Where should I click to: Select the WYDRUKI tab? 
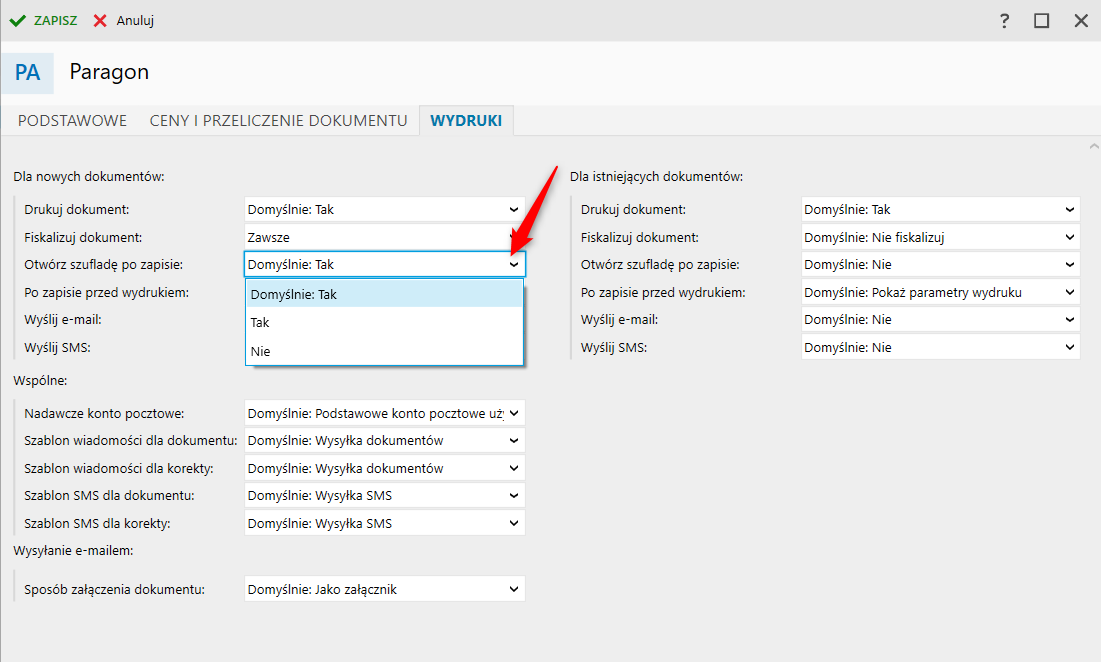pos(466,121)
